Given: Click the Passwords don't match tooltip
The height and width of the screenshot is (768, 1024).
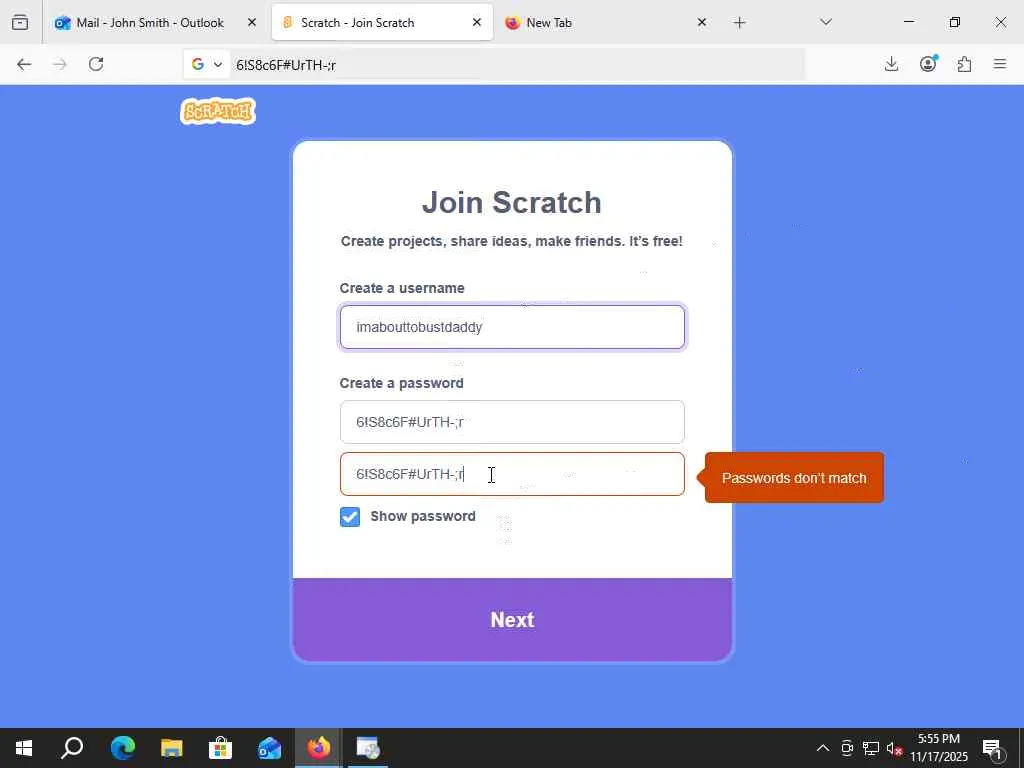Looking at the screenshot, I should click(x=793, y=478).
